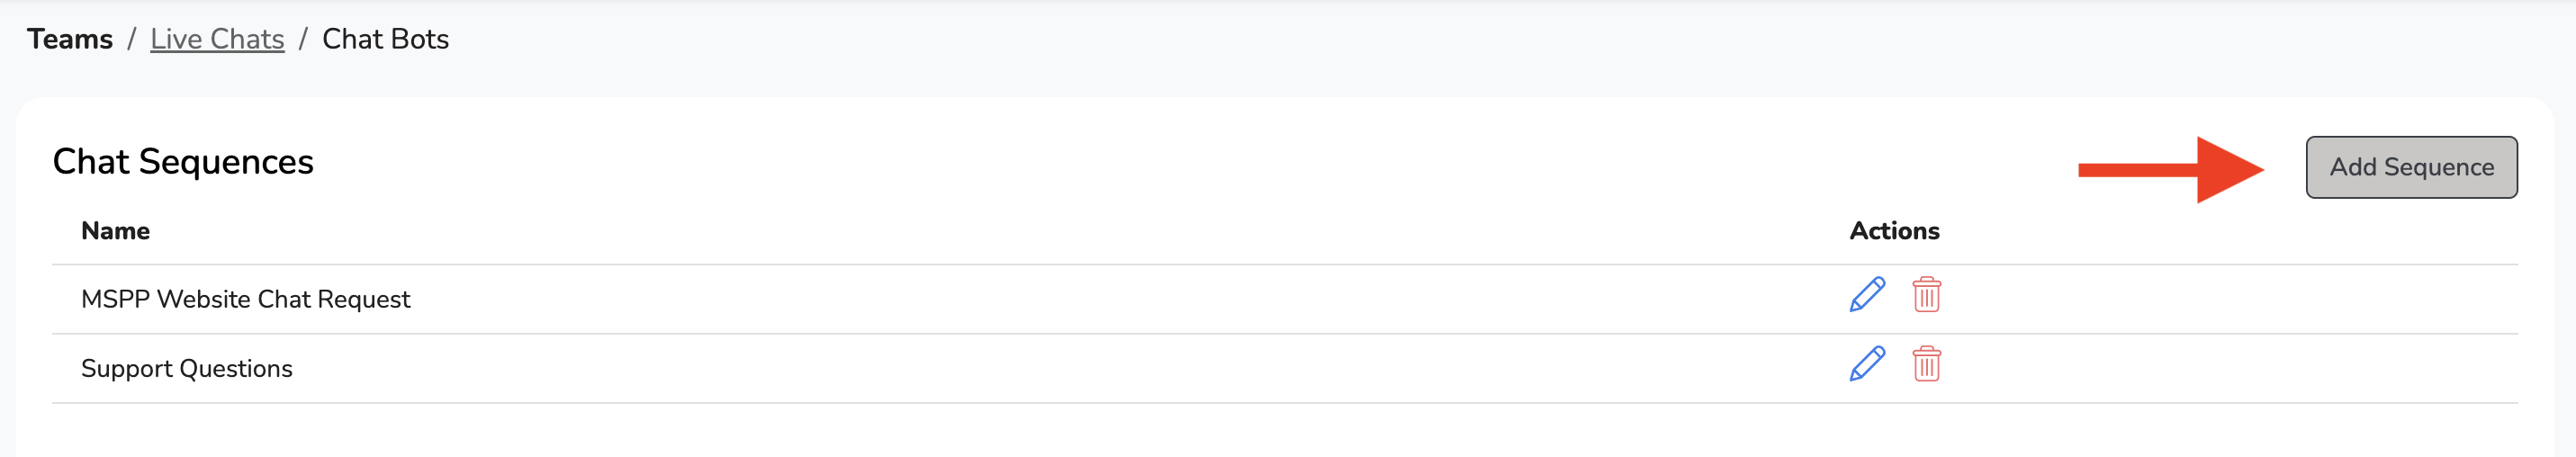The width and height of the screenshot is (2576, 457).
Task: Click the red arrow's triangular head
Action: point(2226,170)
